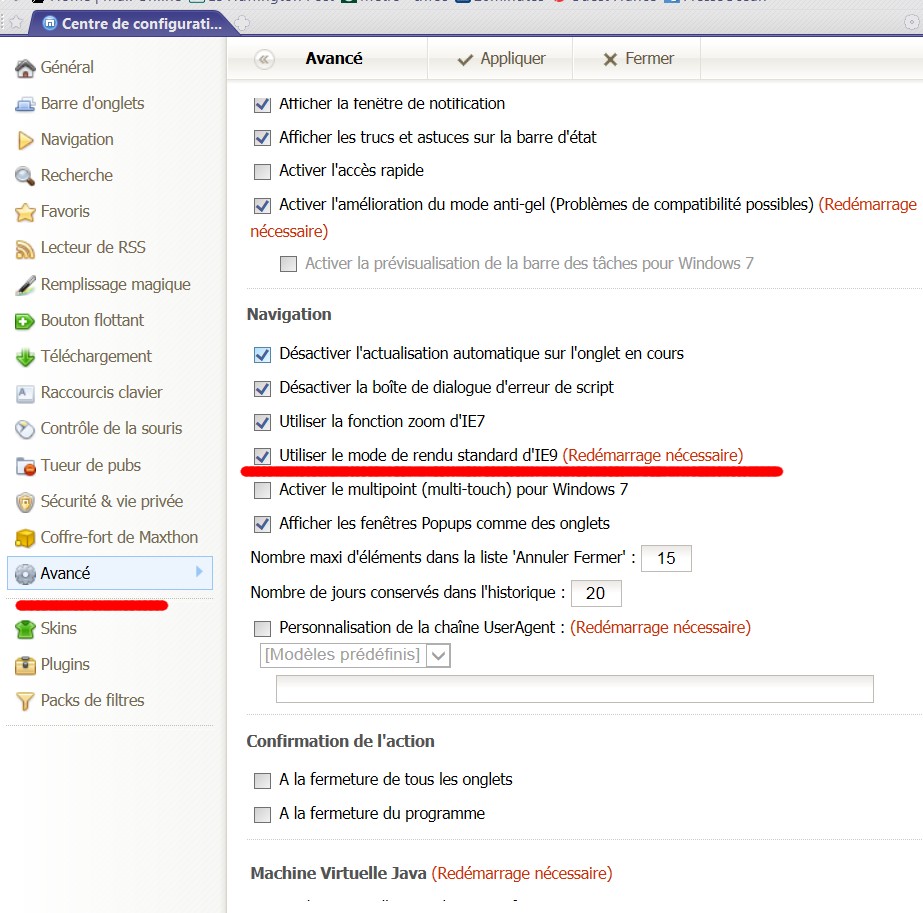Check the Windows 7 taskbar preview option
923x913 pixels.
coord(288,264)
